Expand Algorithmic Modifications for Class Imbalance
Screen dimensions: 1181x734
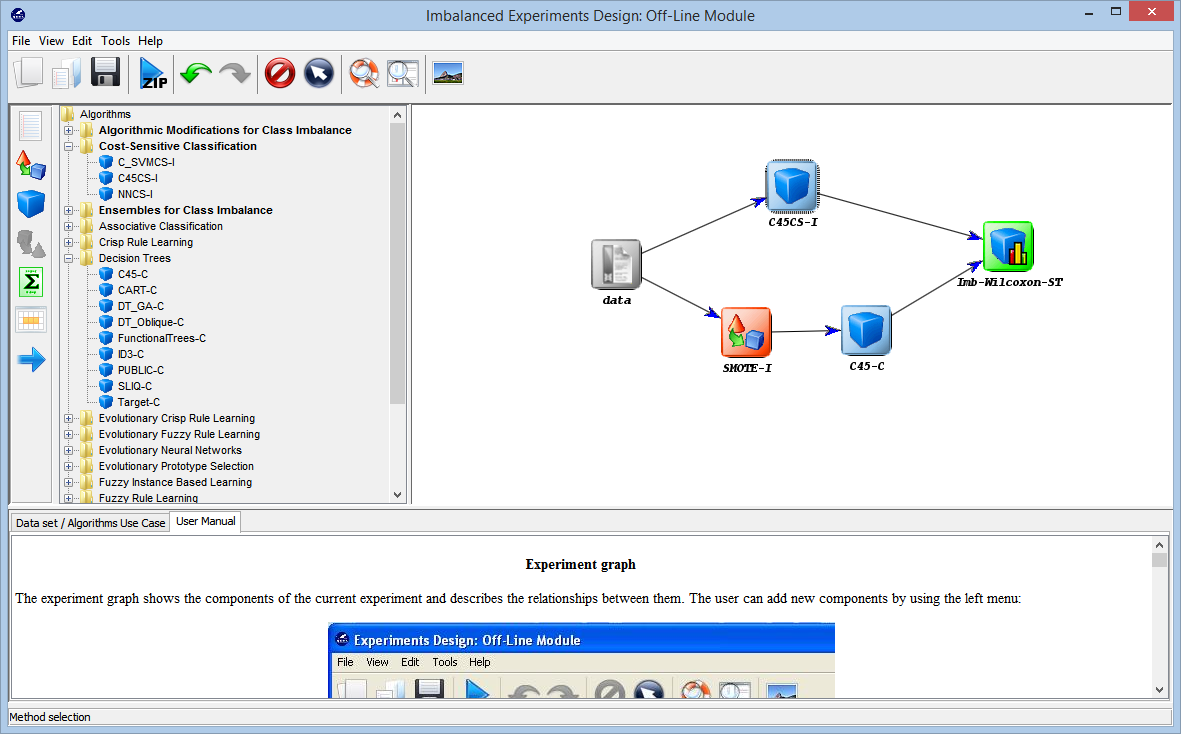tap(69, 130)
